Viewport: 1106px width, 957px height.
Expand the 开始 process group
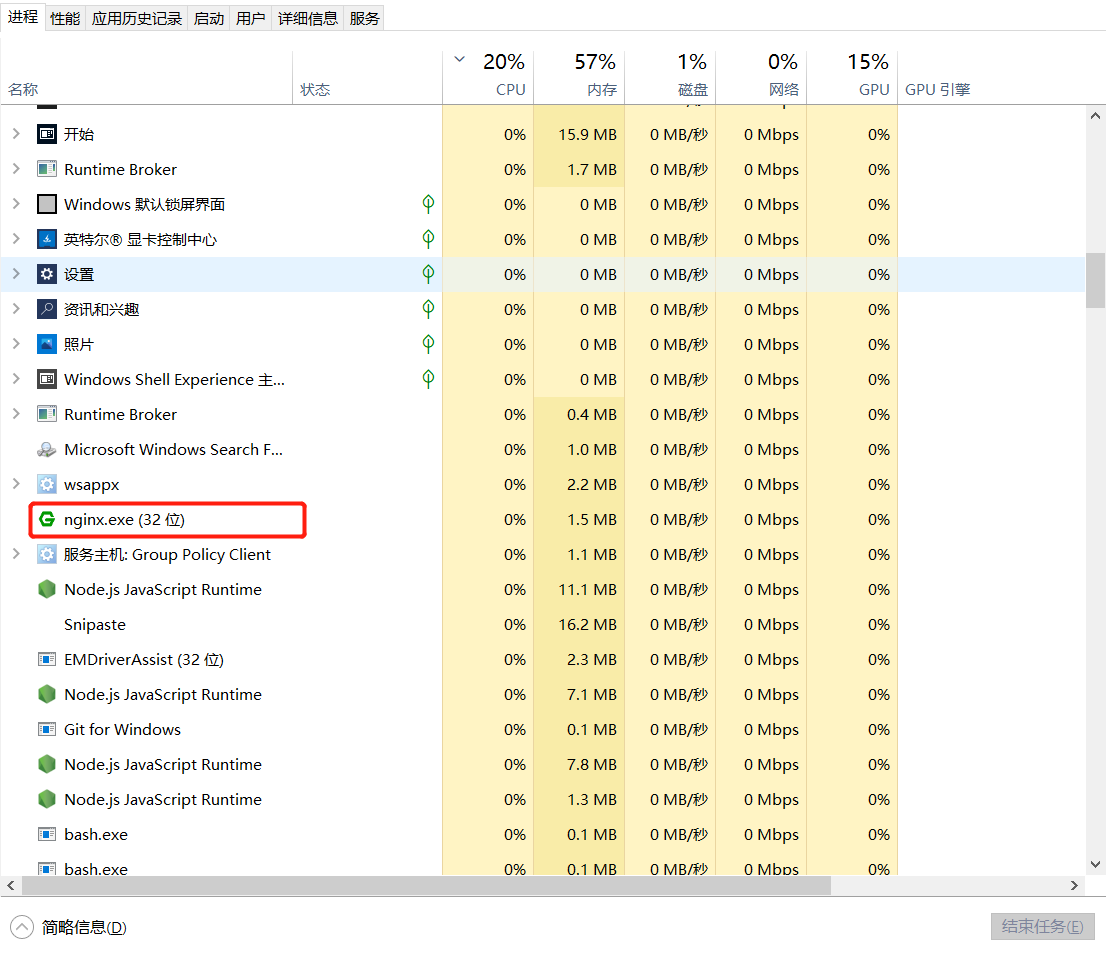point(16,134)
